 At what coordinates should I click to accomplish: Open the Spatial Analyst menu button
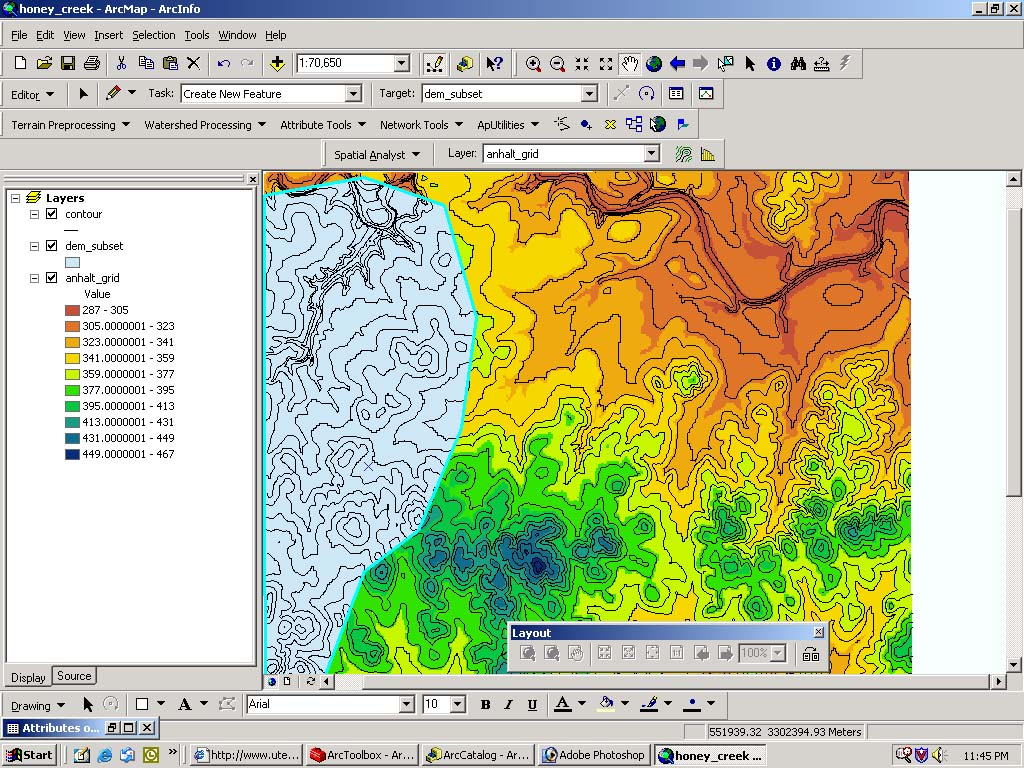(376, 155)
